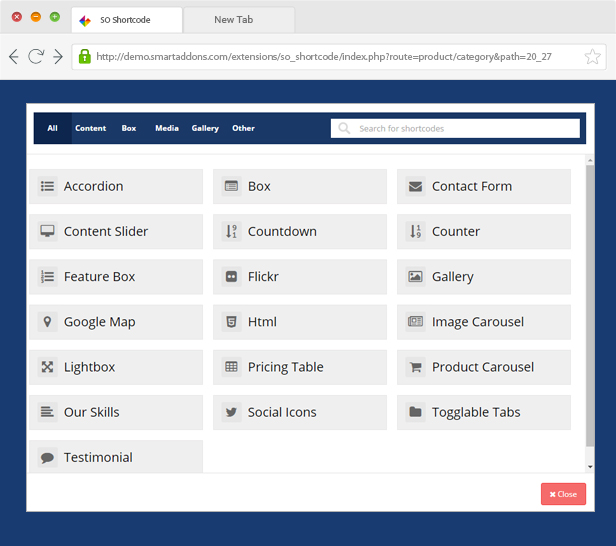Switch to the Other category tab
The image size is (616, 546).
click(x=243, y=128)
